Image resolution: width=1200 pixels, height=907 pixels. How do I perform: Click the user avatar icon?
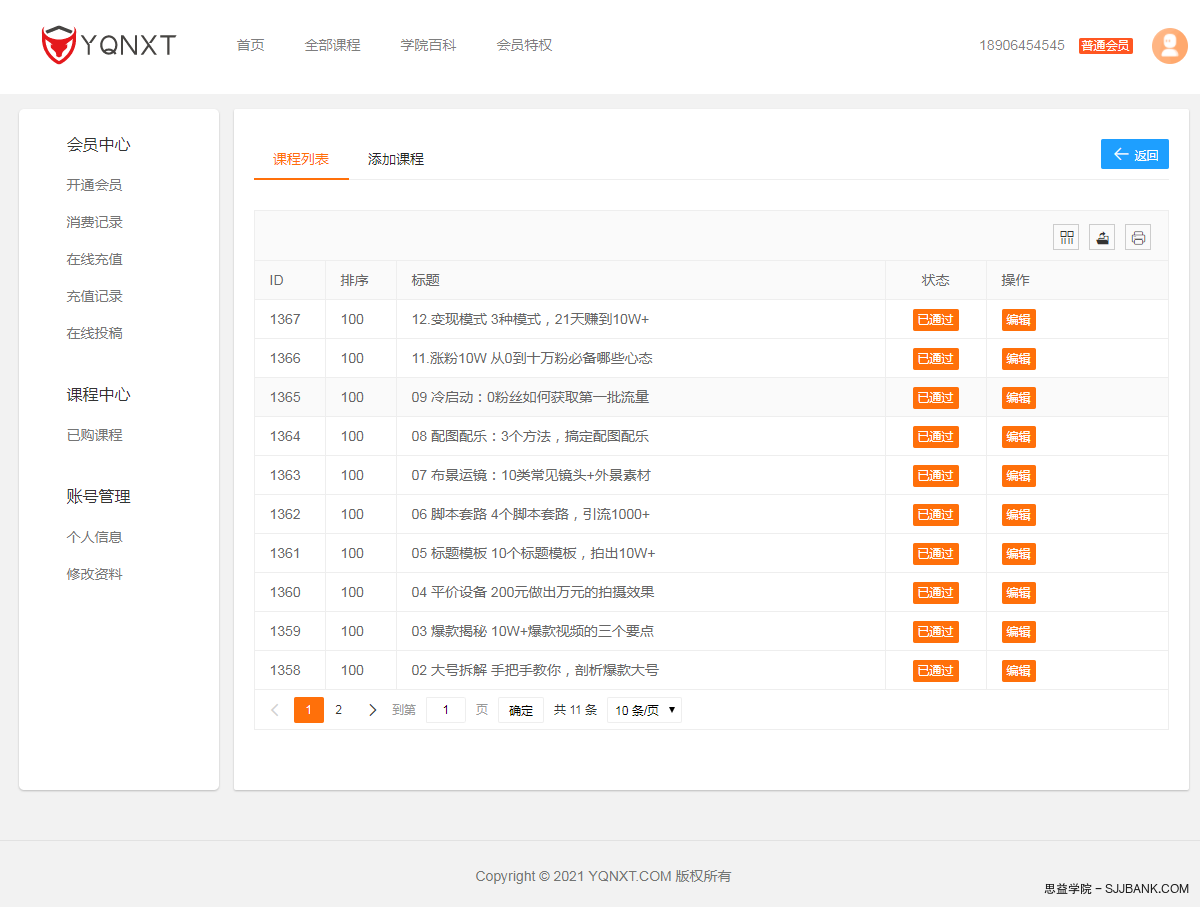(1169, 46)
